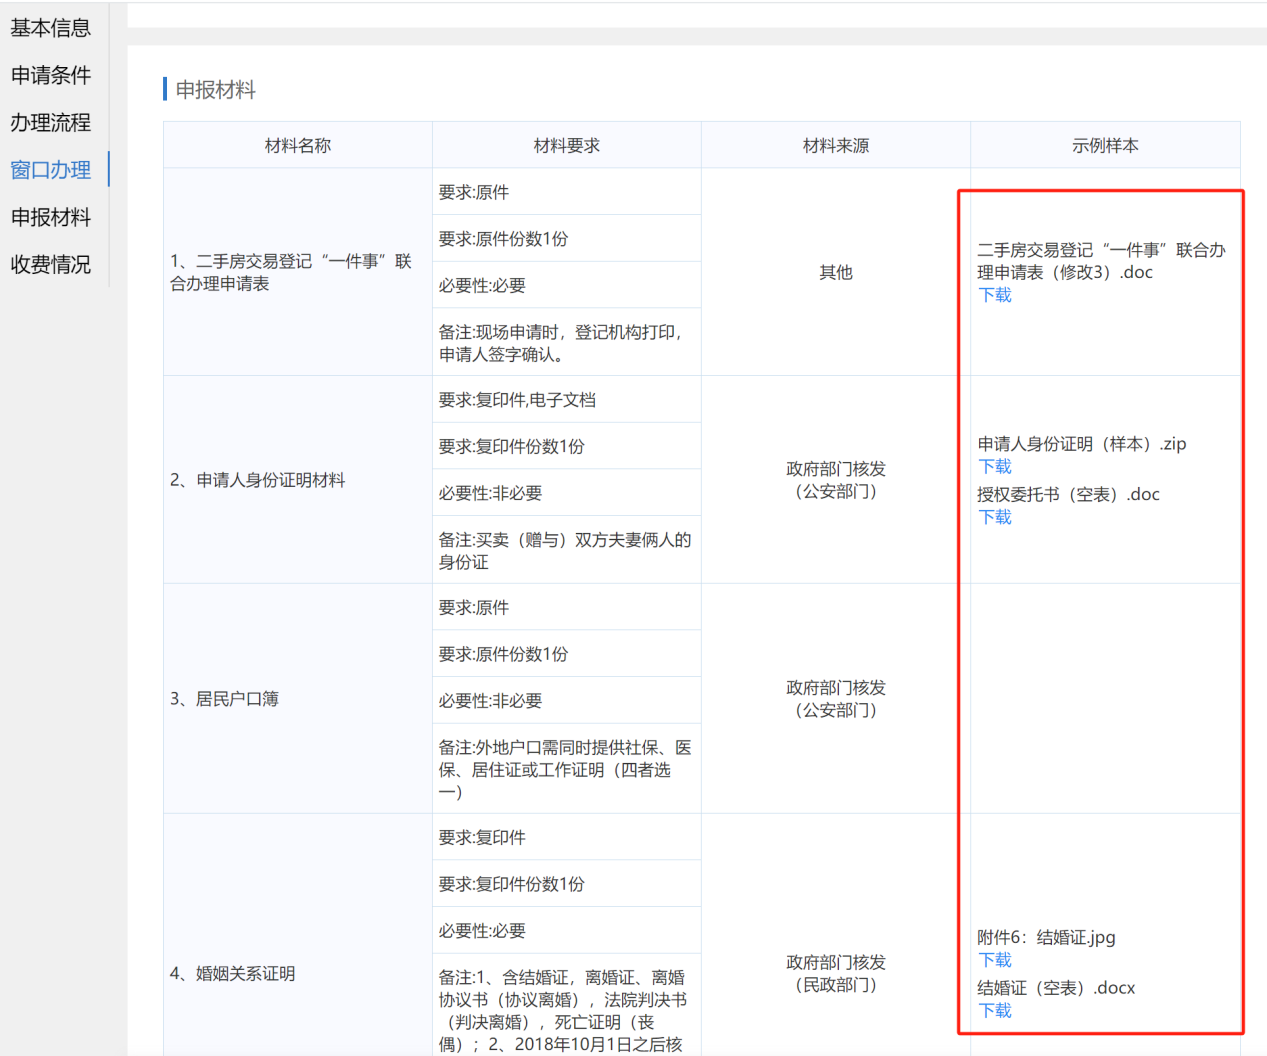
Task: Click the 材料名称 column header
Action: (298, 146)
